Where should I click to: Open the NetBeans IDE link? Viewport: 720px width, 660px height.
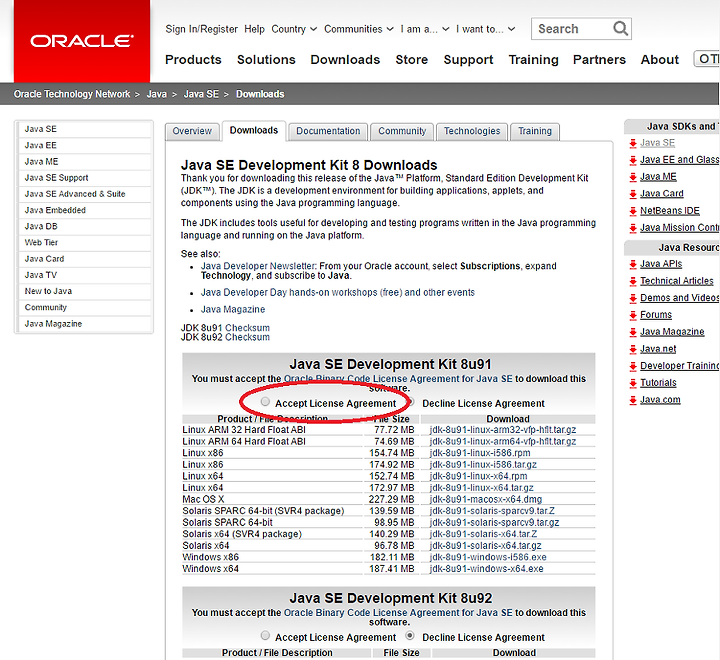670,211
